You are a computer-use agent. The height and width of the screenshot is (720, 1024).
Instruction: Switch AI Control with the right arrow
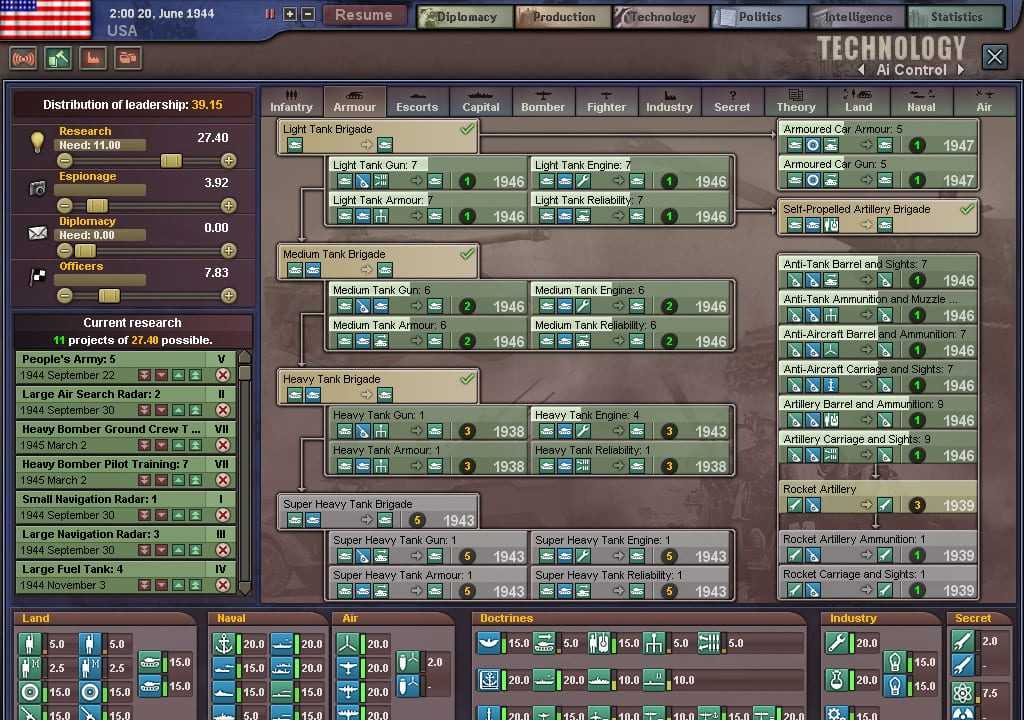click(961, 69)
